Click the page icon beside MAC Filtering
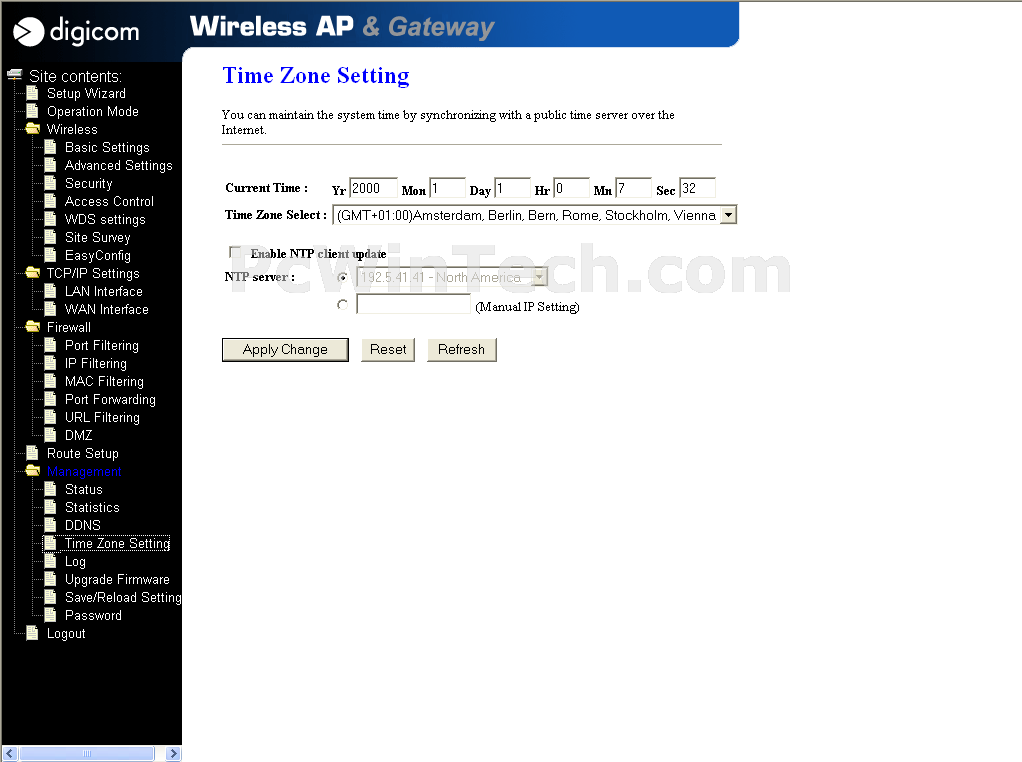The image size is (1022, 762). point(50,381)
